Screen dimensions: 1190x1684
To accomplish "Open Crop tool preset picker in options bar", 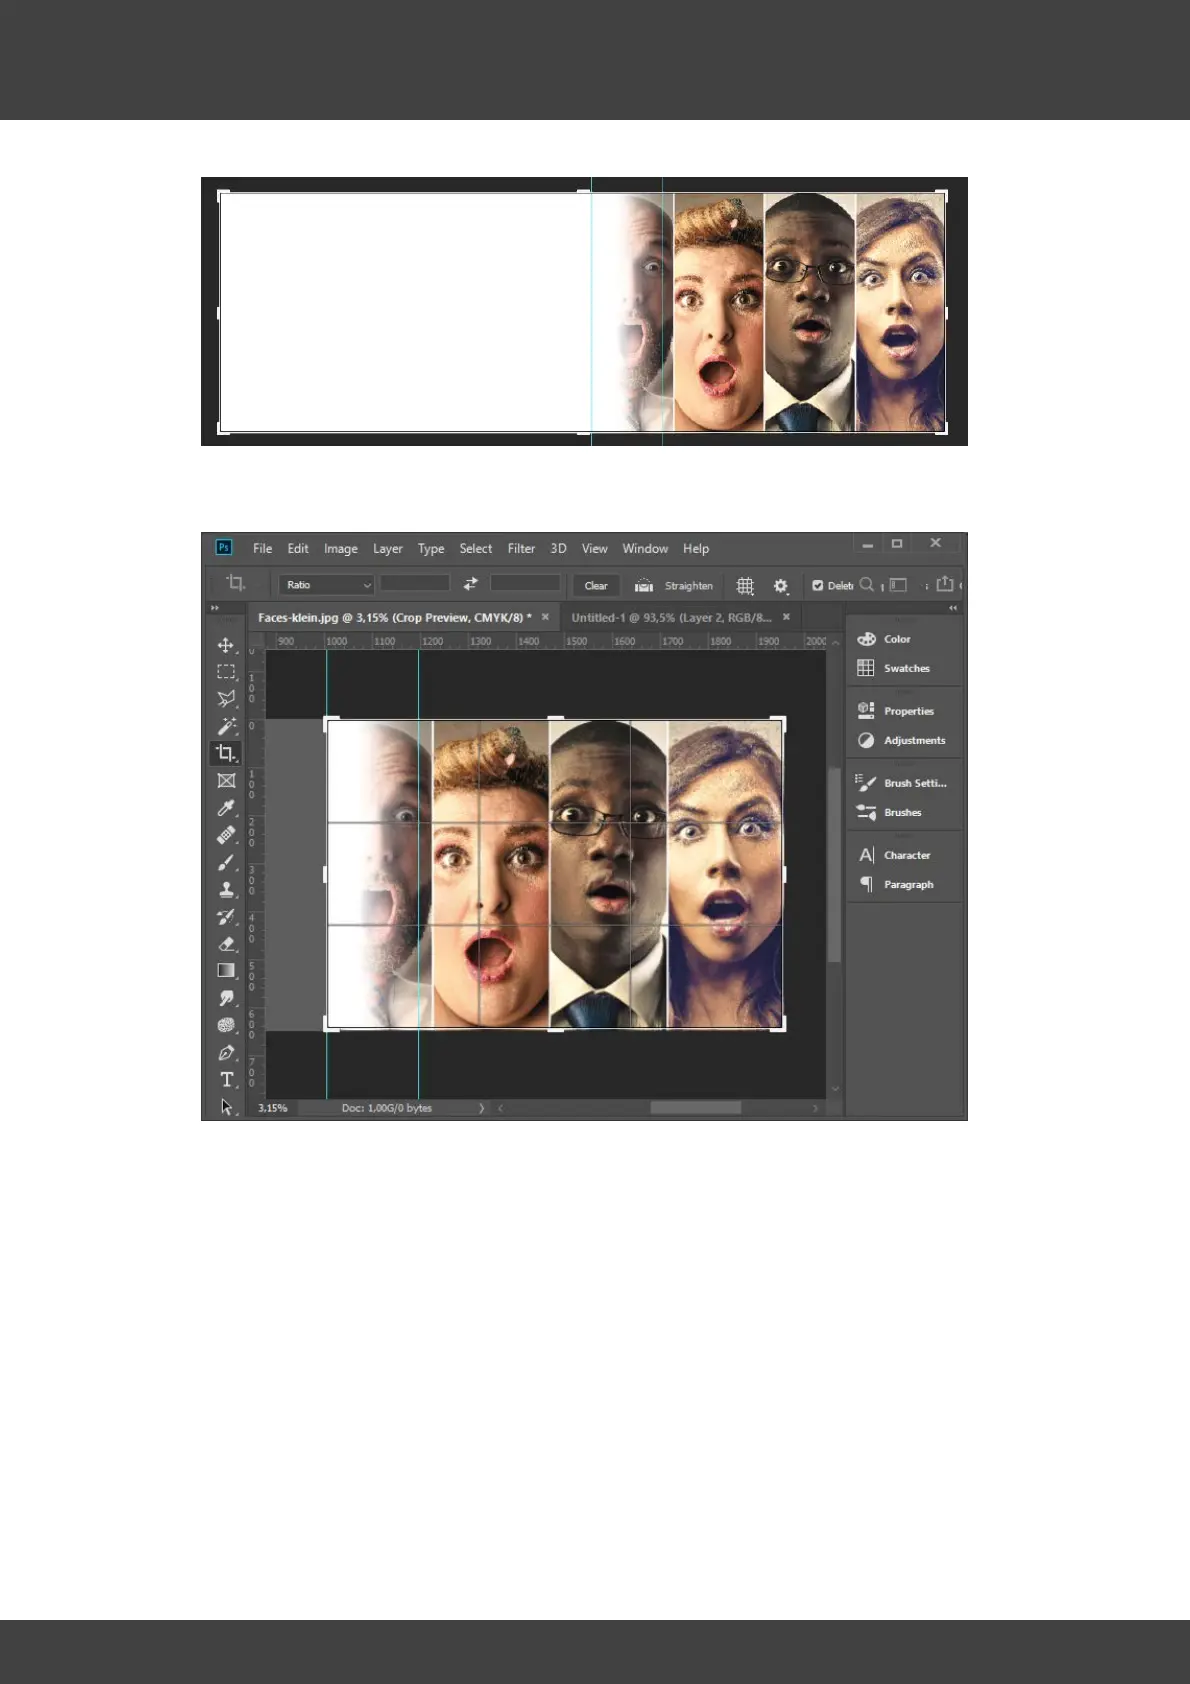I will tap(237, 583).
